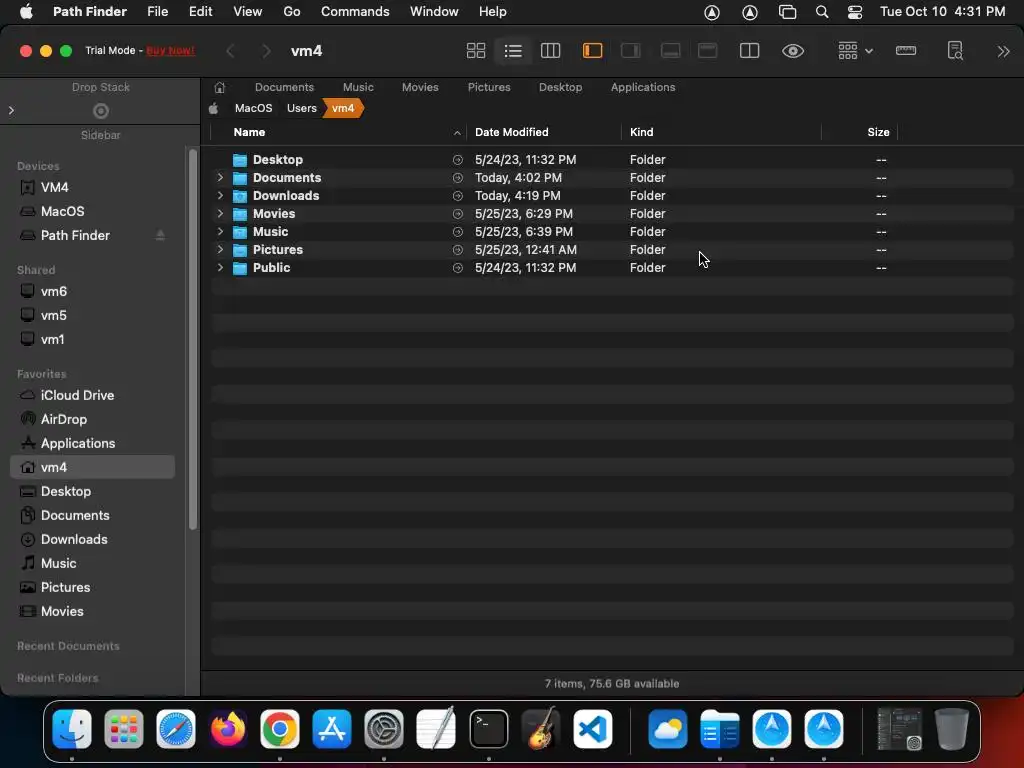
Task: Open Control Center in menu bar
Action: (x=854, y=12)
